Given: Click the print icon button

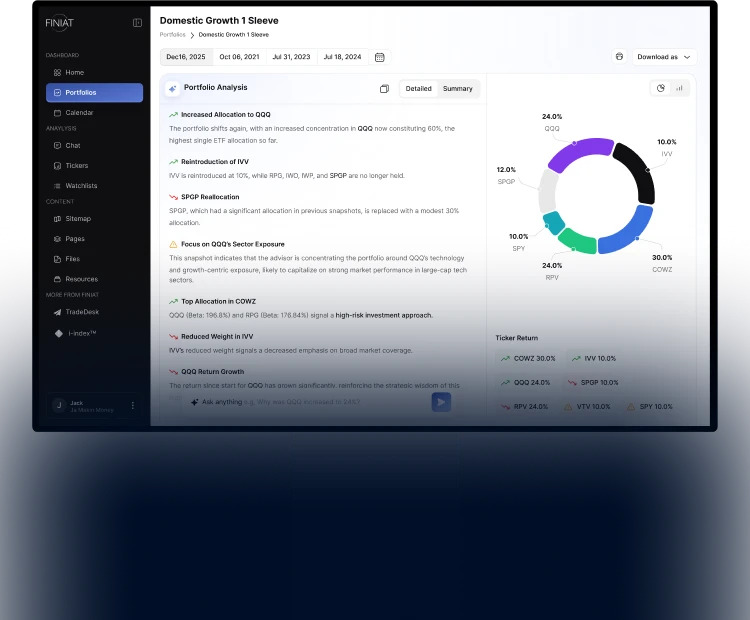Looking at the screenshot, I should 619,56.
